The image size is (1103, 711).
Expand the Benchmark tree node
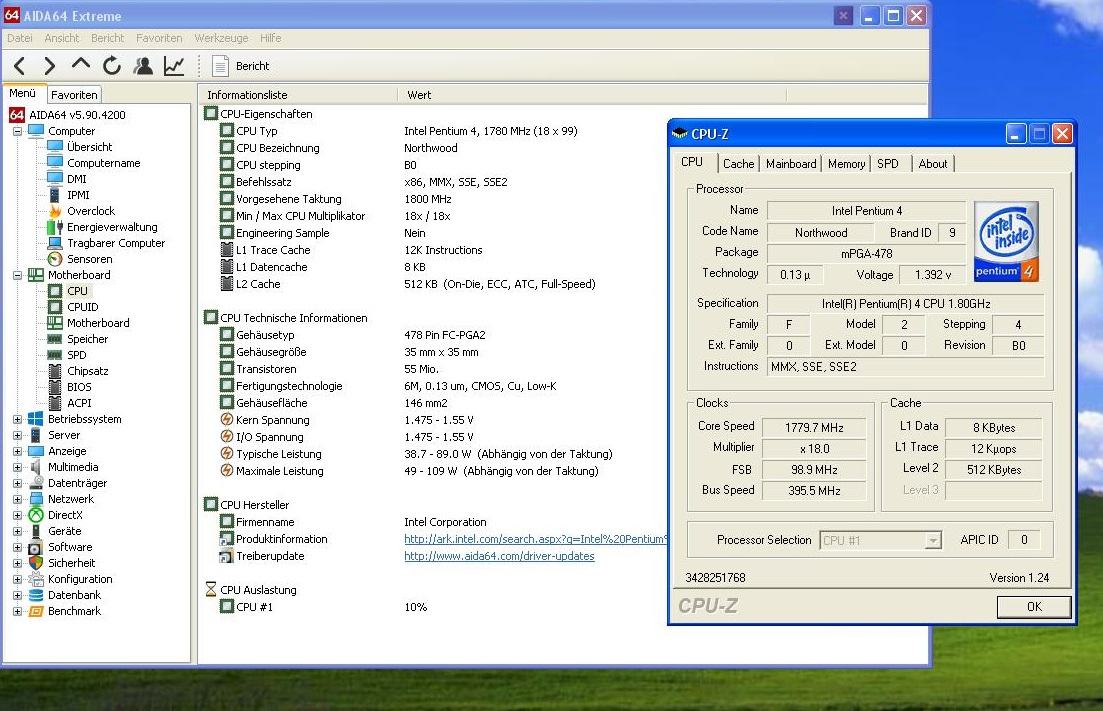(17, 611)
